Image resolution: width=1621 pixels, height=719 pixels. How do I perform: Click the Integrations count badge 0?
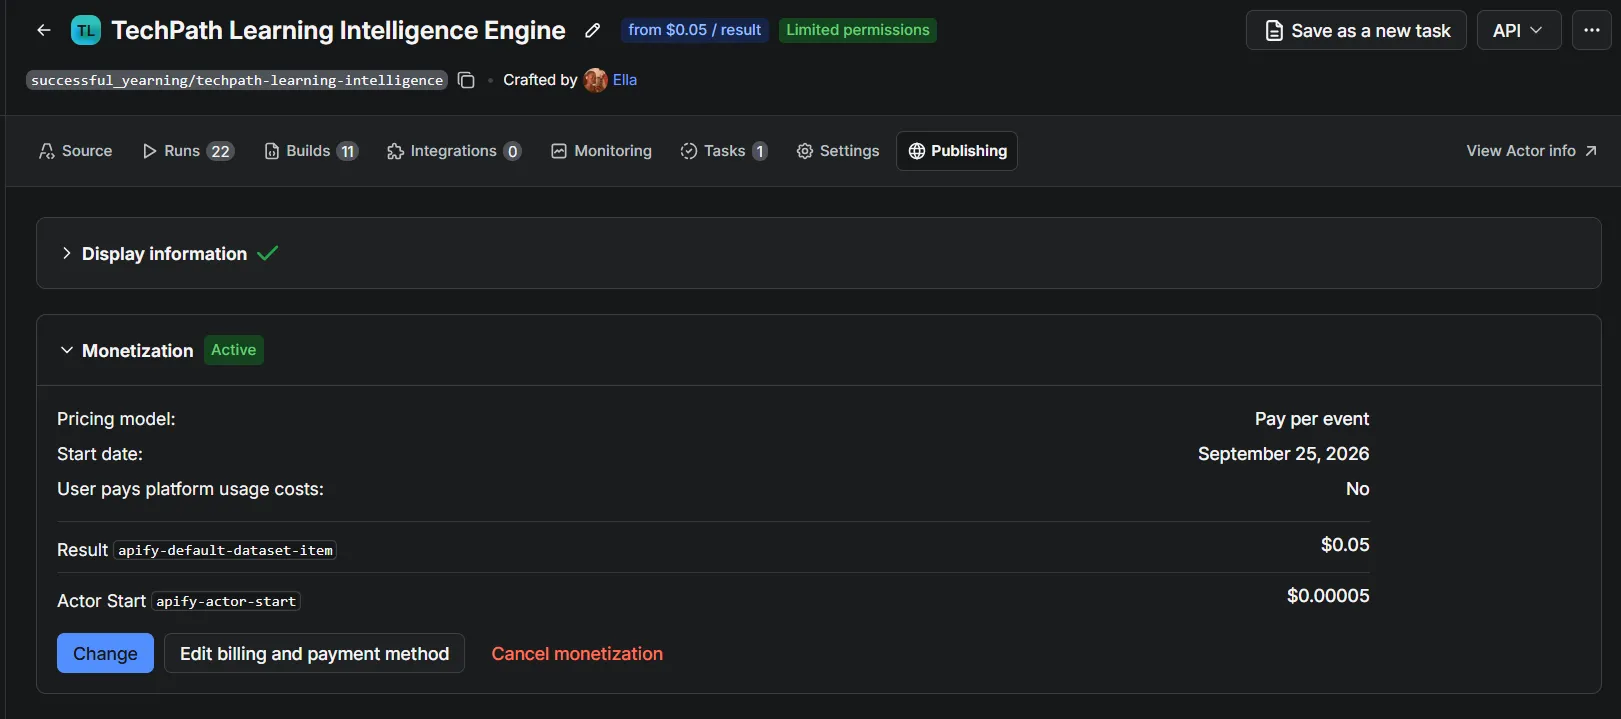[x=512, y=151]
